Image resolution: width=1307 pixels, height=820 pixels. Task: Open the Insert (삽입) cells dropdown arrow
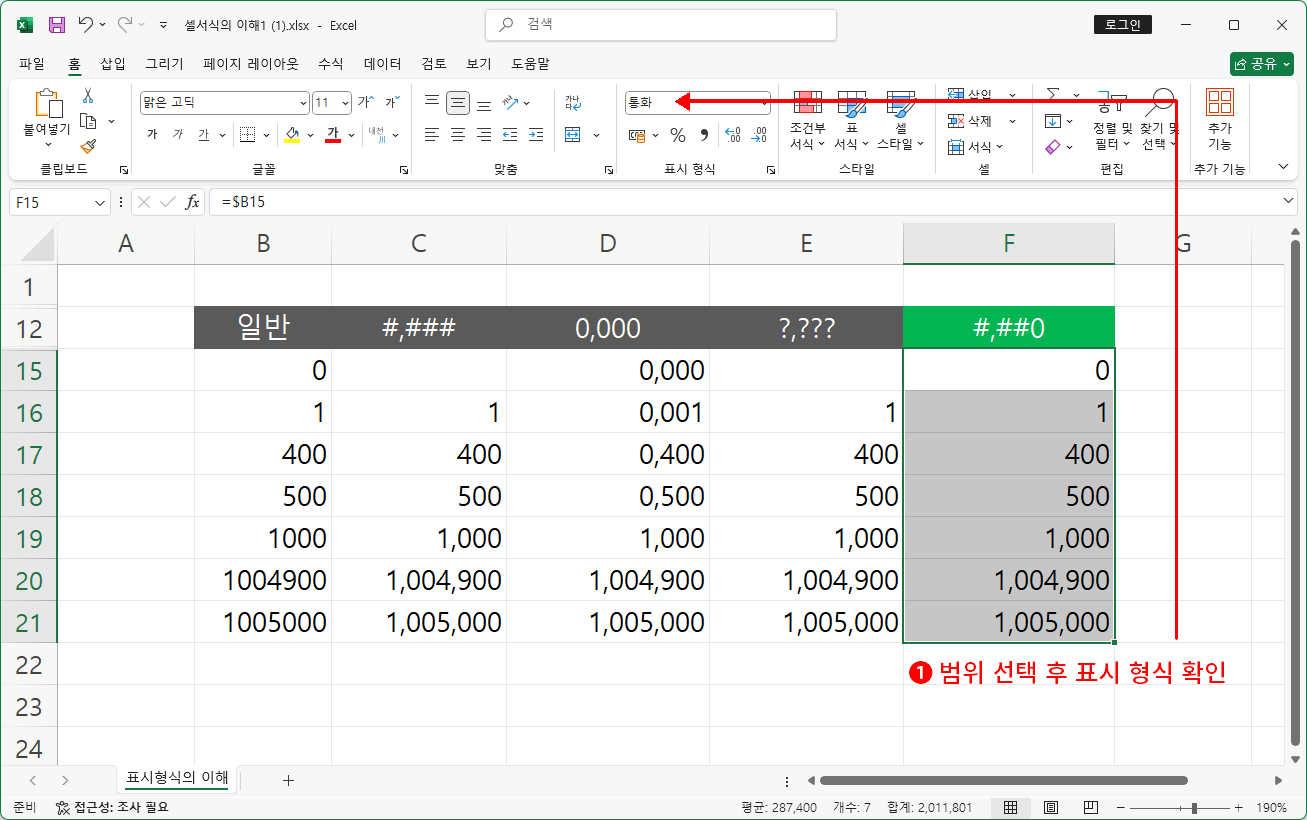[x=1013, y=95]
